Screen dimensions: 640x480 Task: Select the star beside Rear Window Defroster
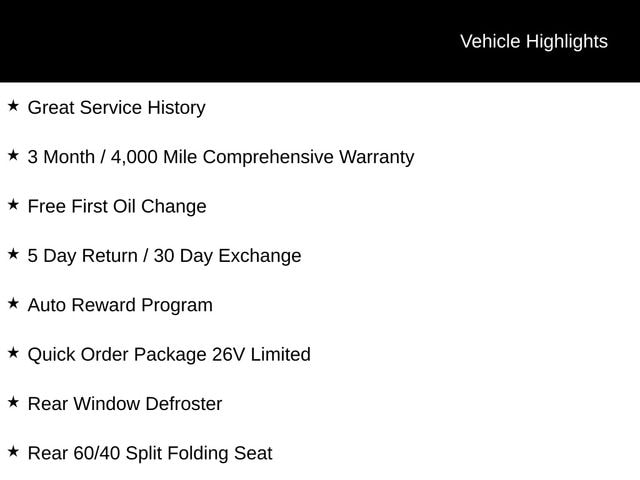click(x=13, y=402)
